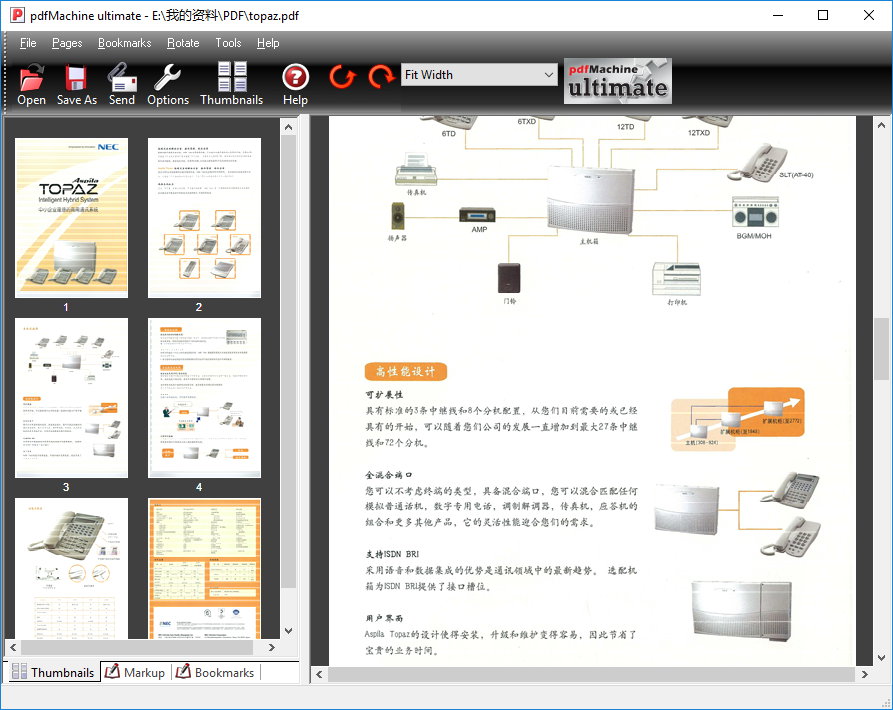This screenshot has width=893, height=710.
Task: Click the pdfMachine ultimate logo
Action: (618, 81)
